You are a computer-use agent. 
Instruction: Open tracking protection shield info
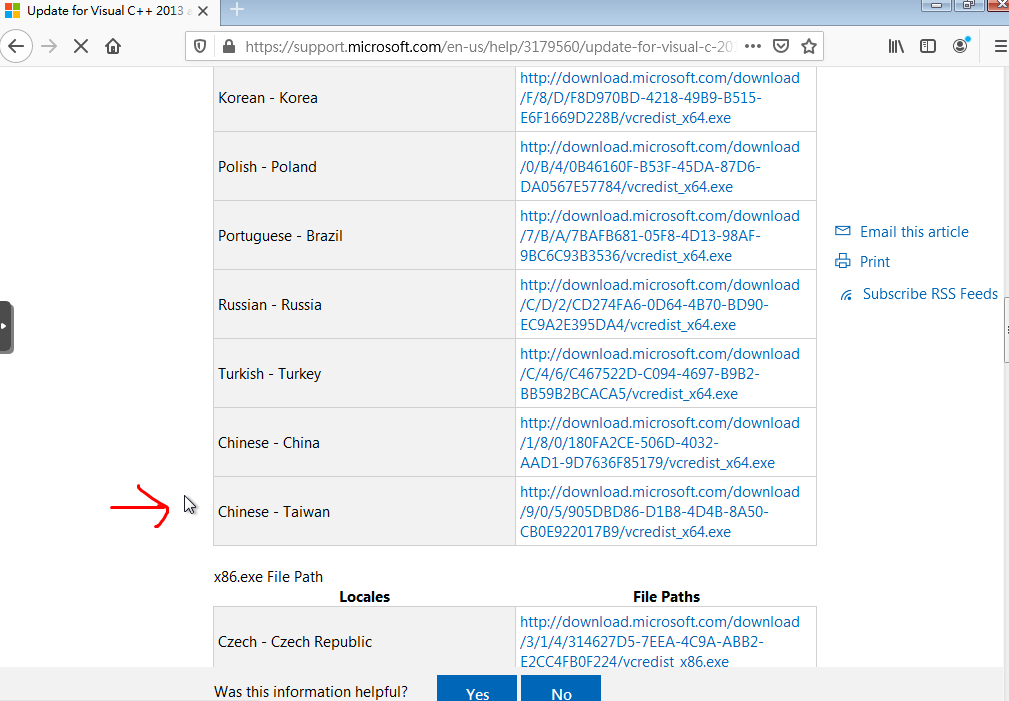200,46
